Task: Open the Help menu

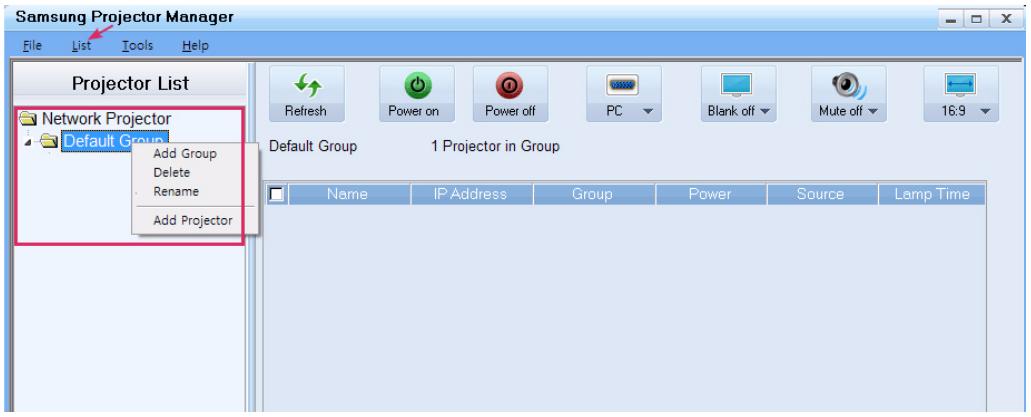Action: pos(195,45)
